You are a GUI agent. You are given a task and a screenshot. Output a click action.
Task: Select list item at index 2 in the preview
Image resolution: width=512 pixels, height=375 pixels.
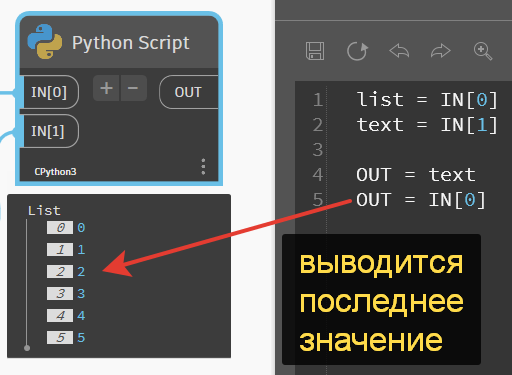pyautogui.click(x=66, y=272)
